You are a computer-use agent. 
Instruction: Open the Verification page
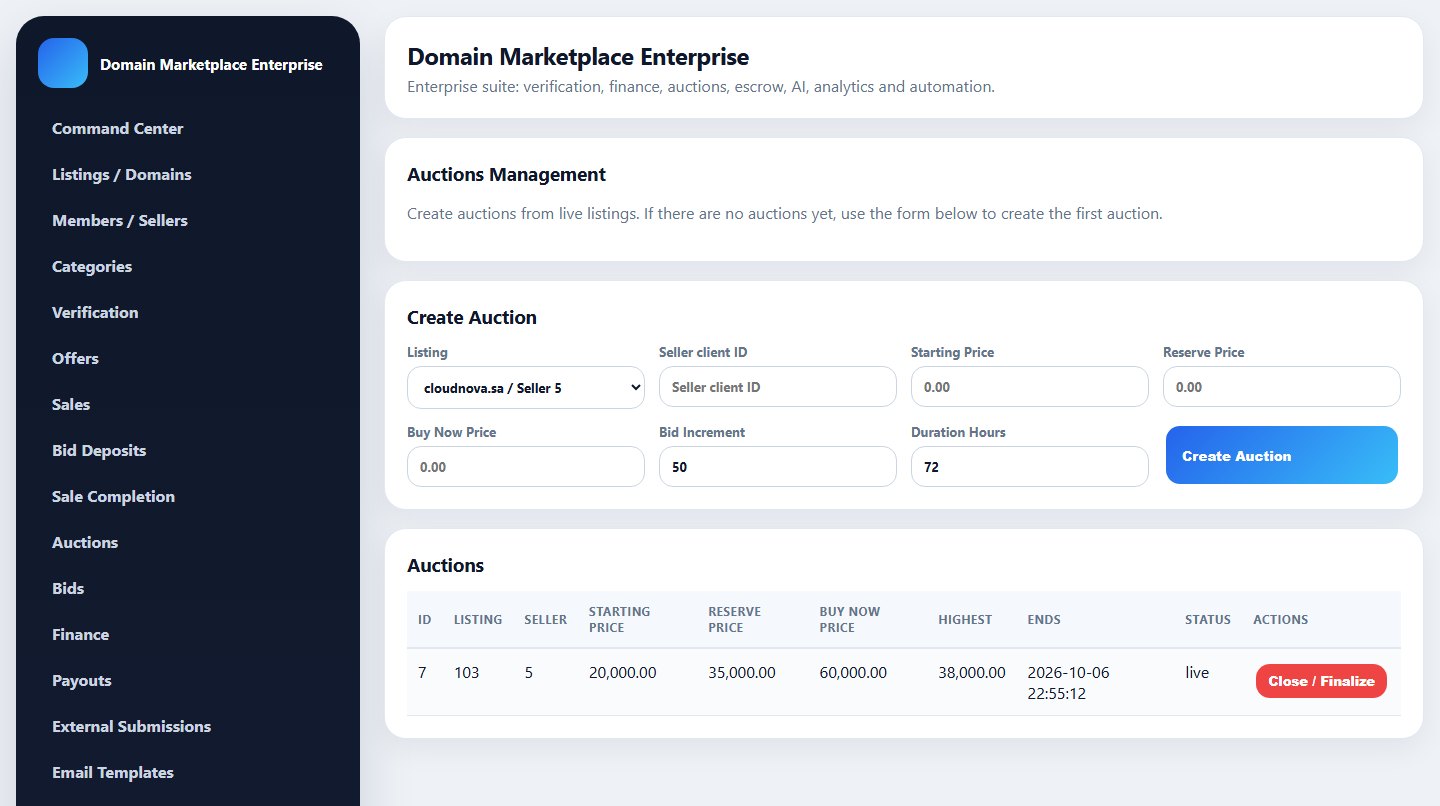point(95,312)
